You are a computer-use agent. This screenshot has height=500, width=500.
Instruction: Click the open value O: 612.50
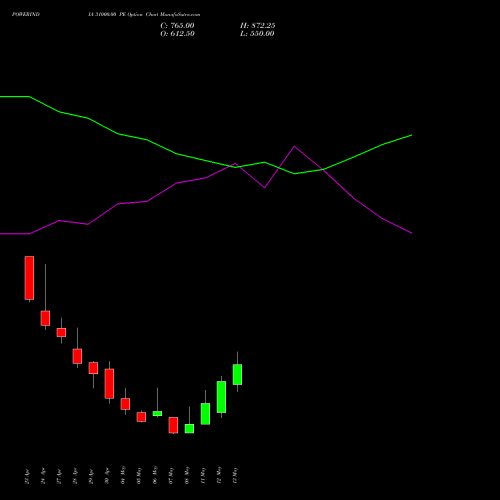pyautogui.click(x=177, y=34)
